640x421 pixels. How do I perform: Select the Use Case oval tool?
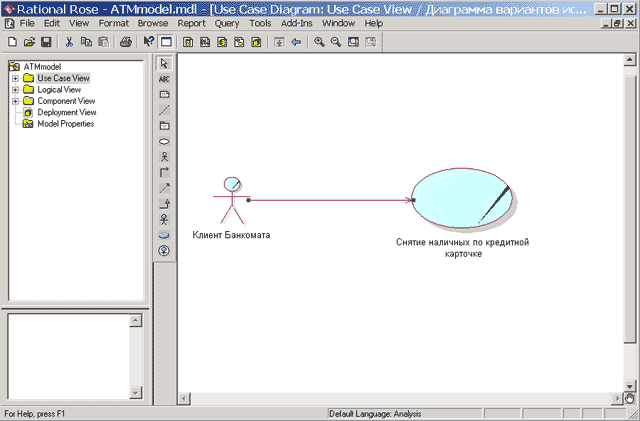click(164, 141)
